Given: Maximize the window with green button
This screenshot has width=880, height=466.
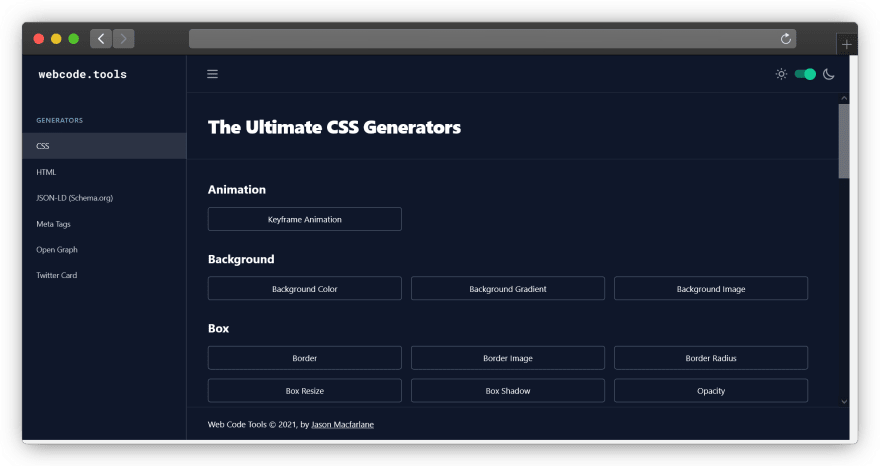Looking at the screenshot, I should [x=74, y=39].
